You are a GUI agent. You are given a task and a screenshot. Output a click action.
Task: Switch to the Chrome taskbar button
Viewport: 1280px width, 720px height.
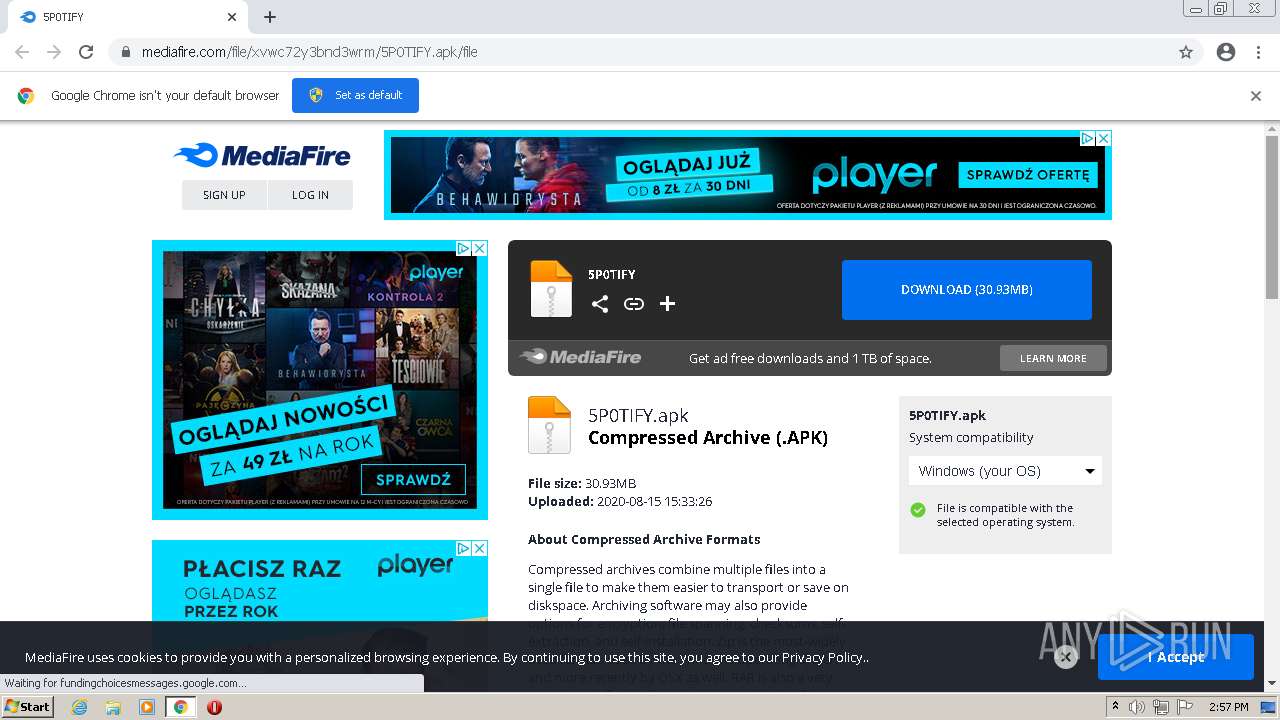click(x=181, y=707)
